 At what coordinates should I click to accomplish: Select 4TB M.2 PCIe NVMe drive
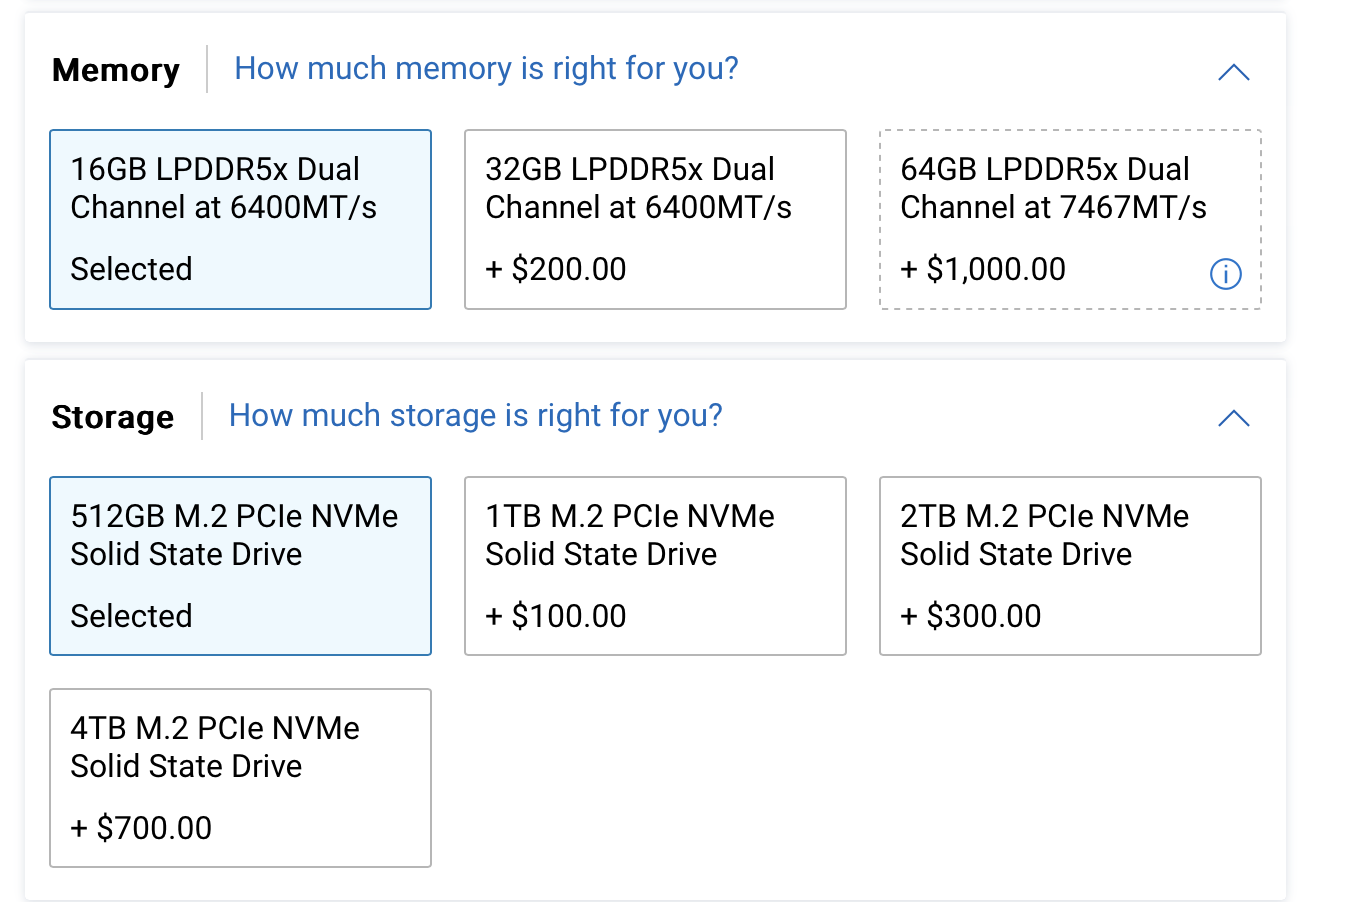(x=240, y=777)
